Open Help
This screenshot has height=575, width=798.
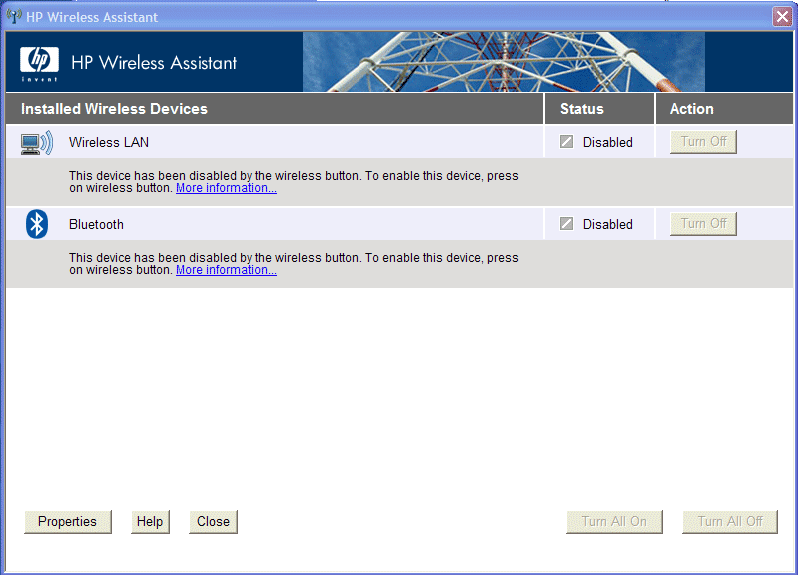150,522
